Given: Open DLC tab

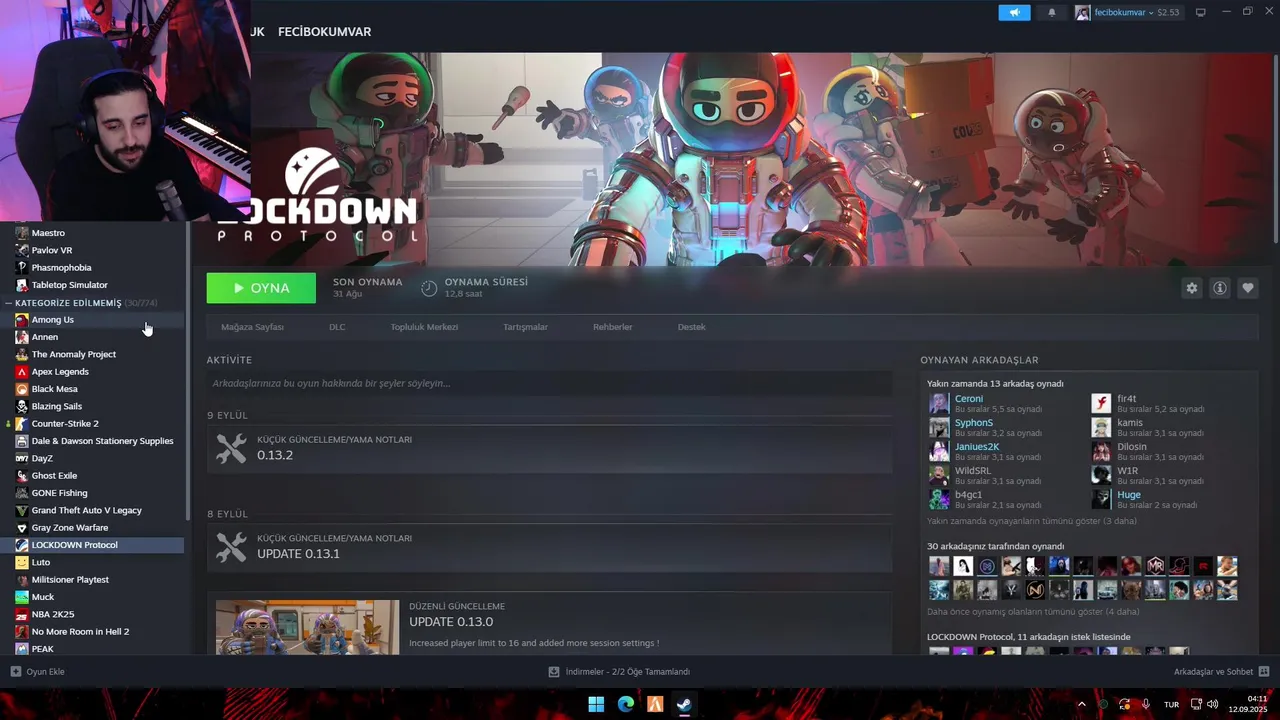Looking at the screenshot, I should tap(337, 327).
